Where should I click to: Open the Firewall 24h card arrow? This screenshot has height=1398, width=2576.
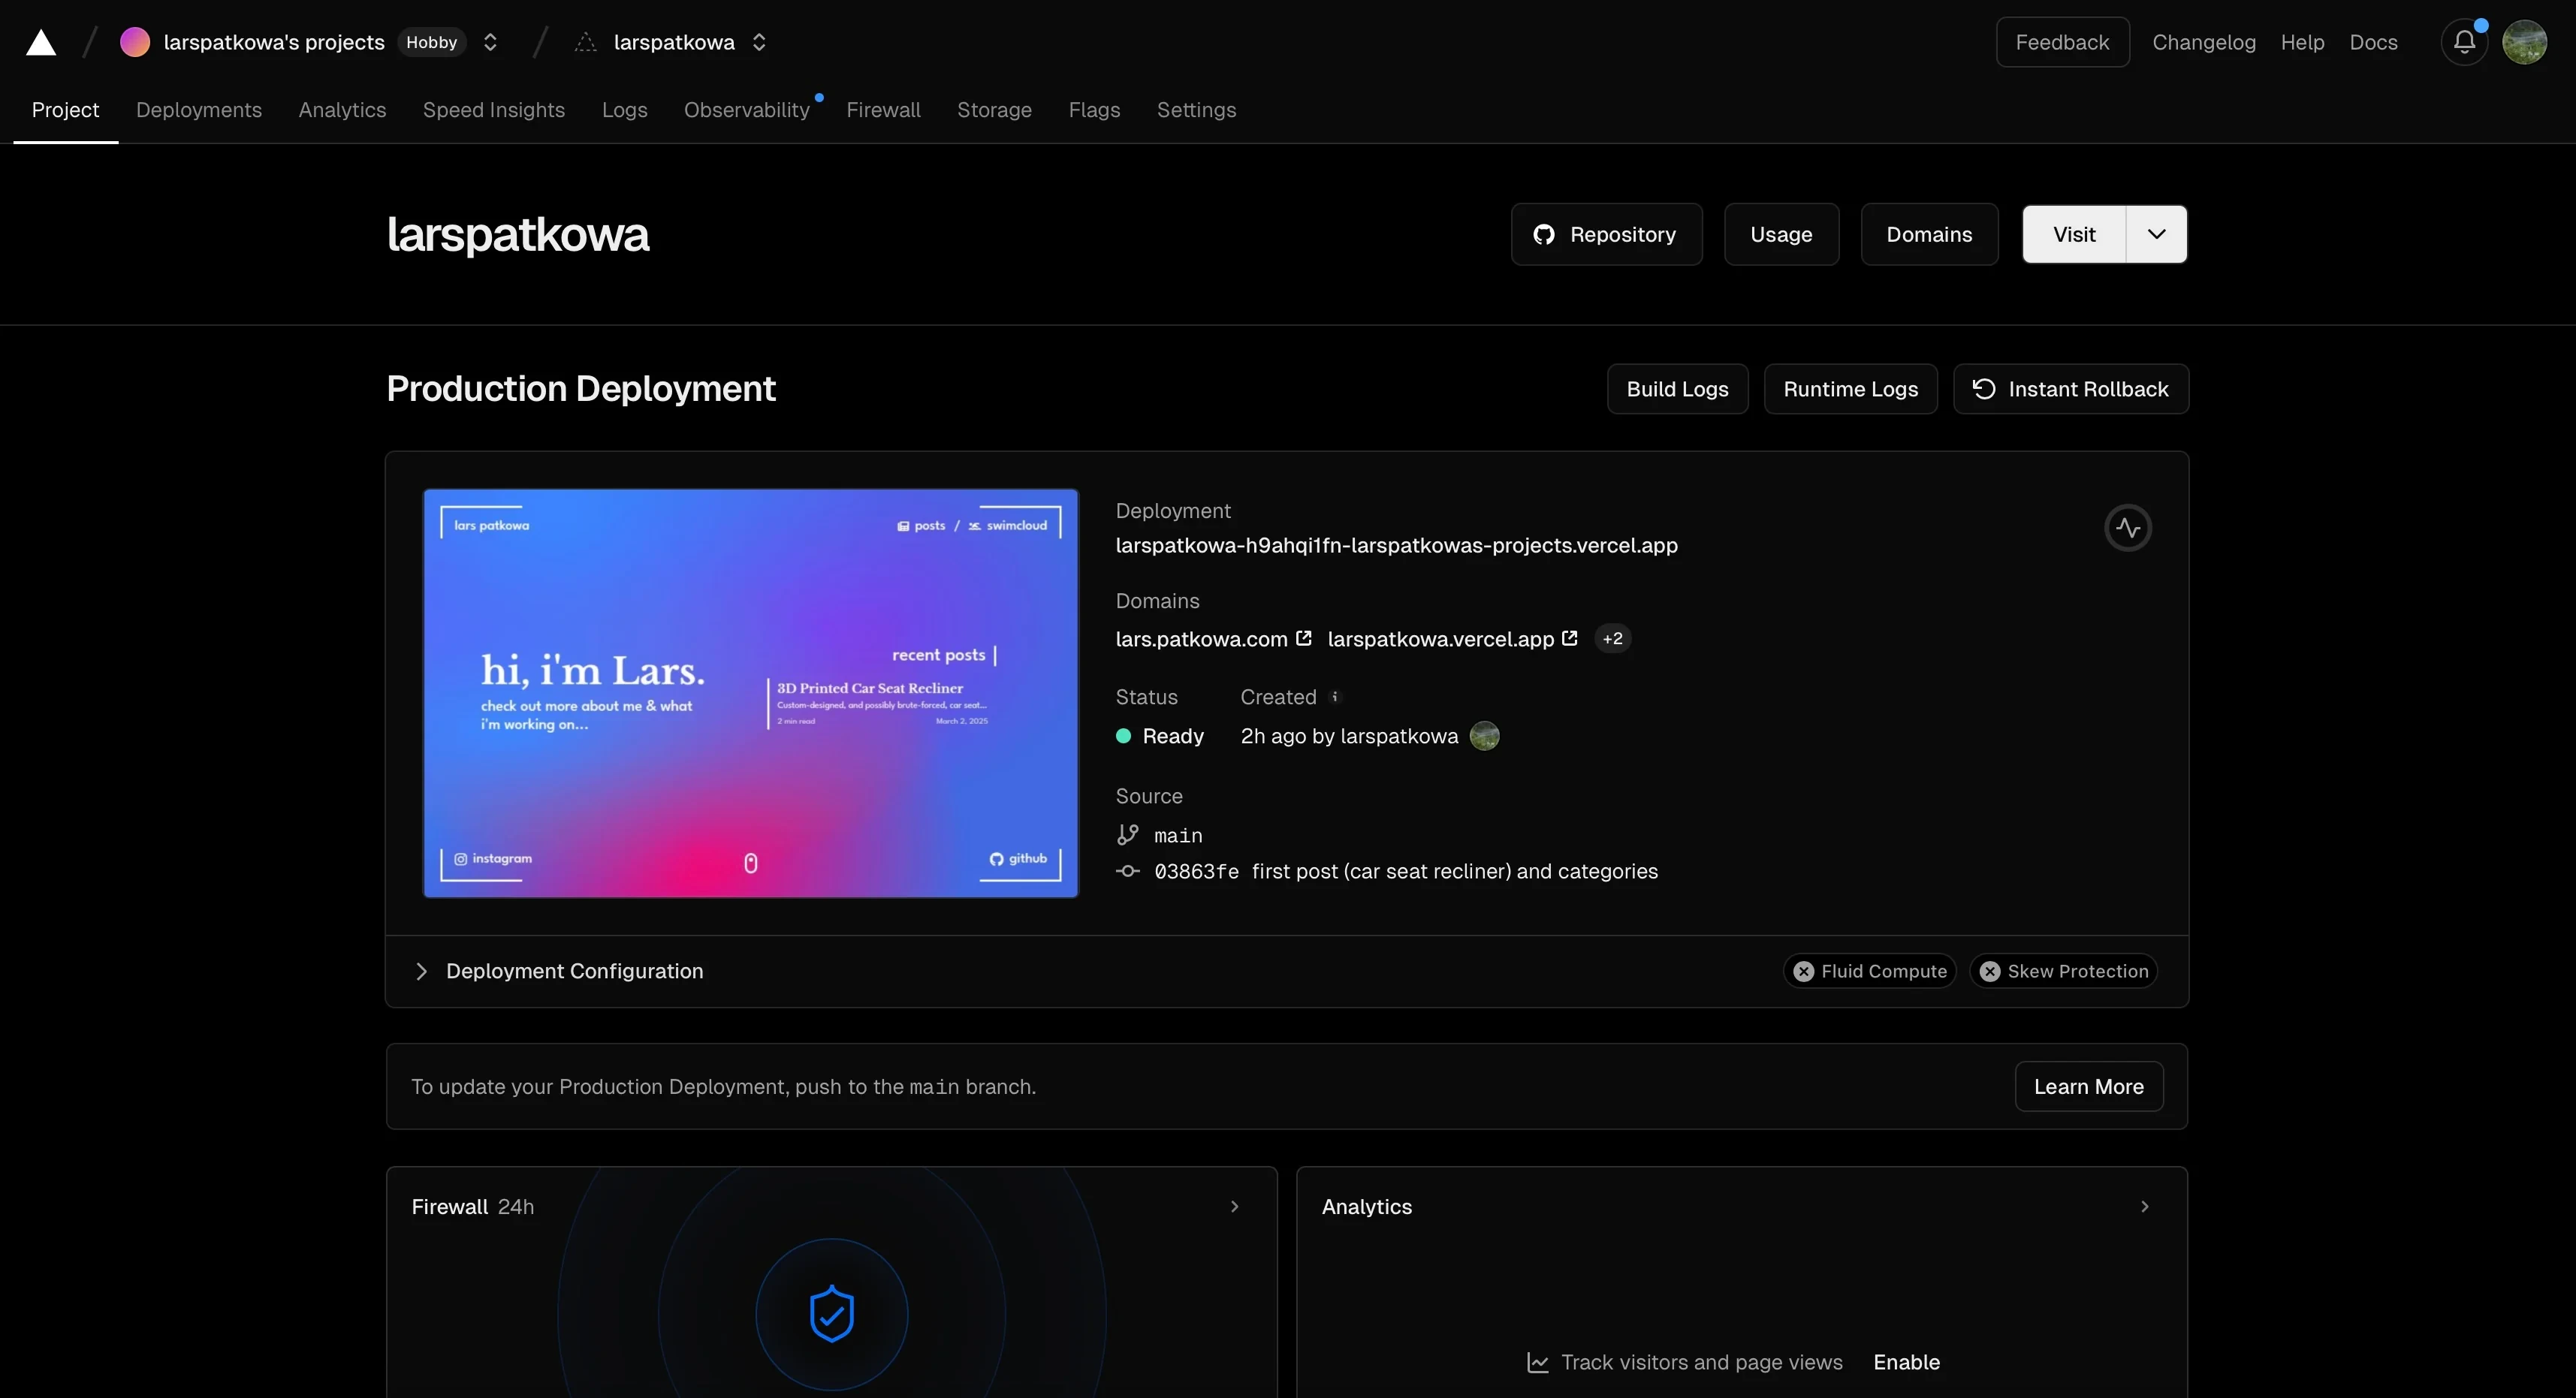pos(1235,1207)
